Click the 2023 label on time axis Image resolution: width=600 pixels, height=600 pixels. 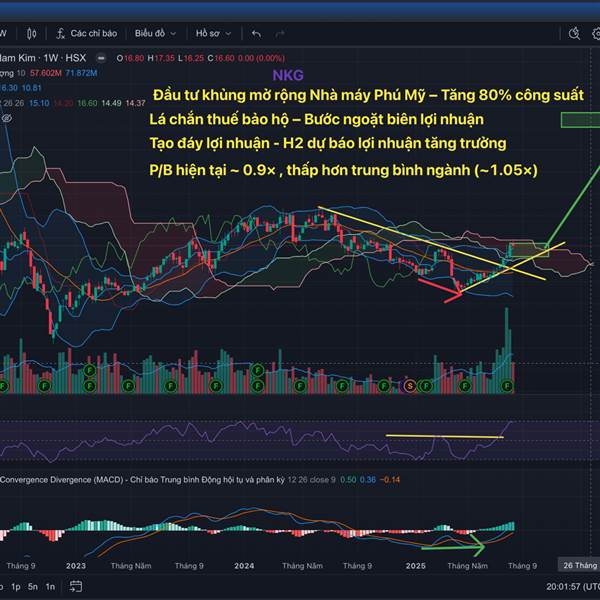coord(76,566)
